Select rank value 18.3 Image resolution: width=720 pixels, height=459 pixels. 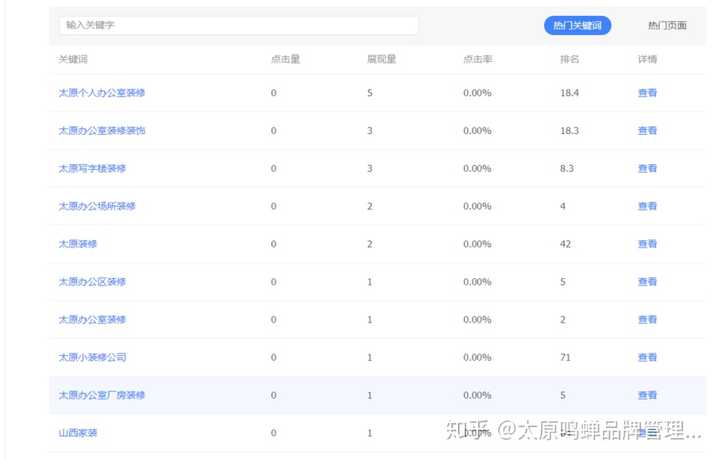(x=569, y=131)
